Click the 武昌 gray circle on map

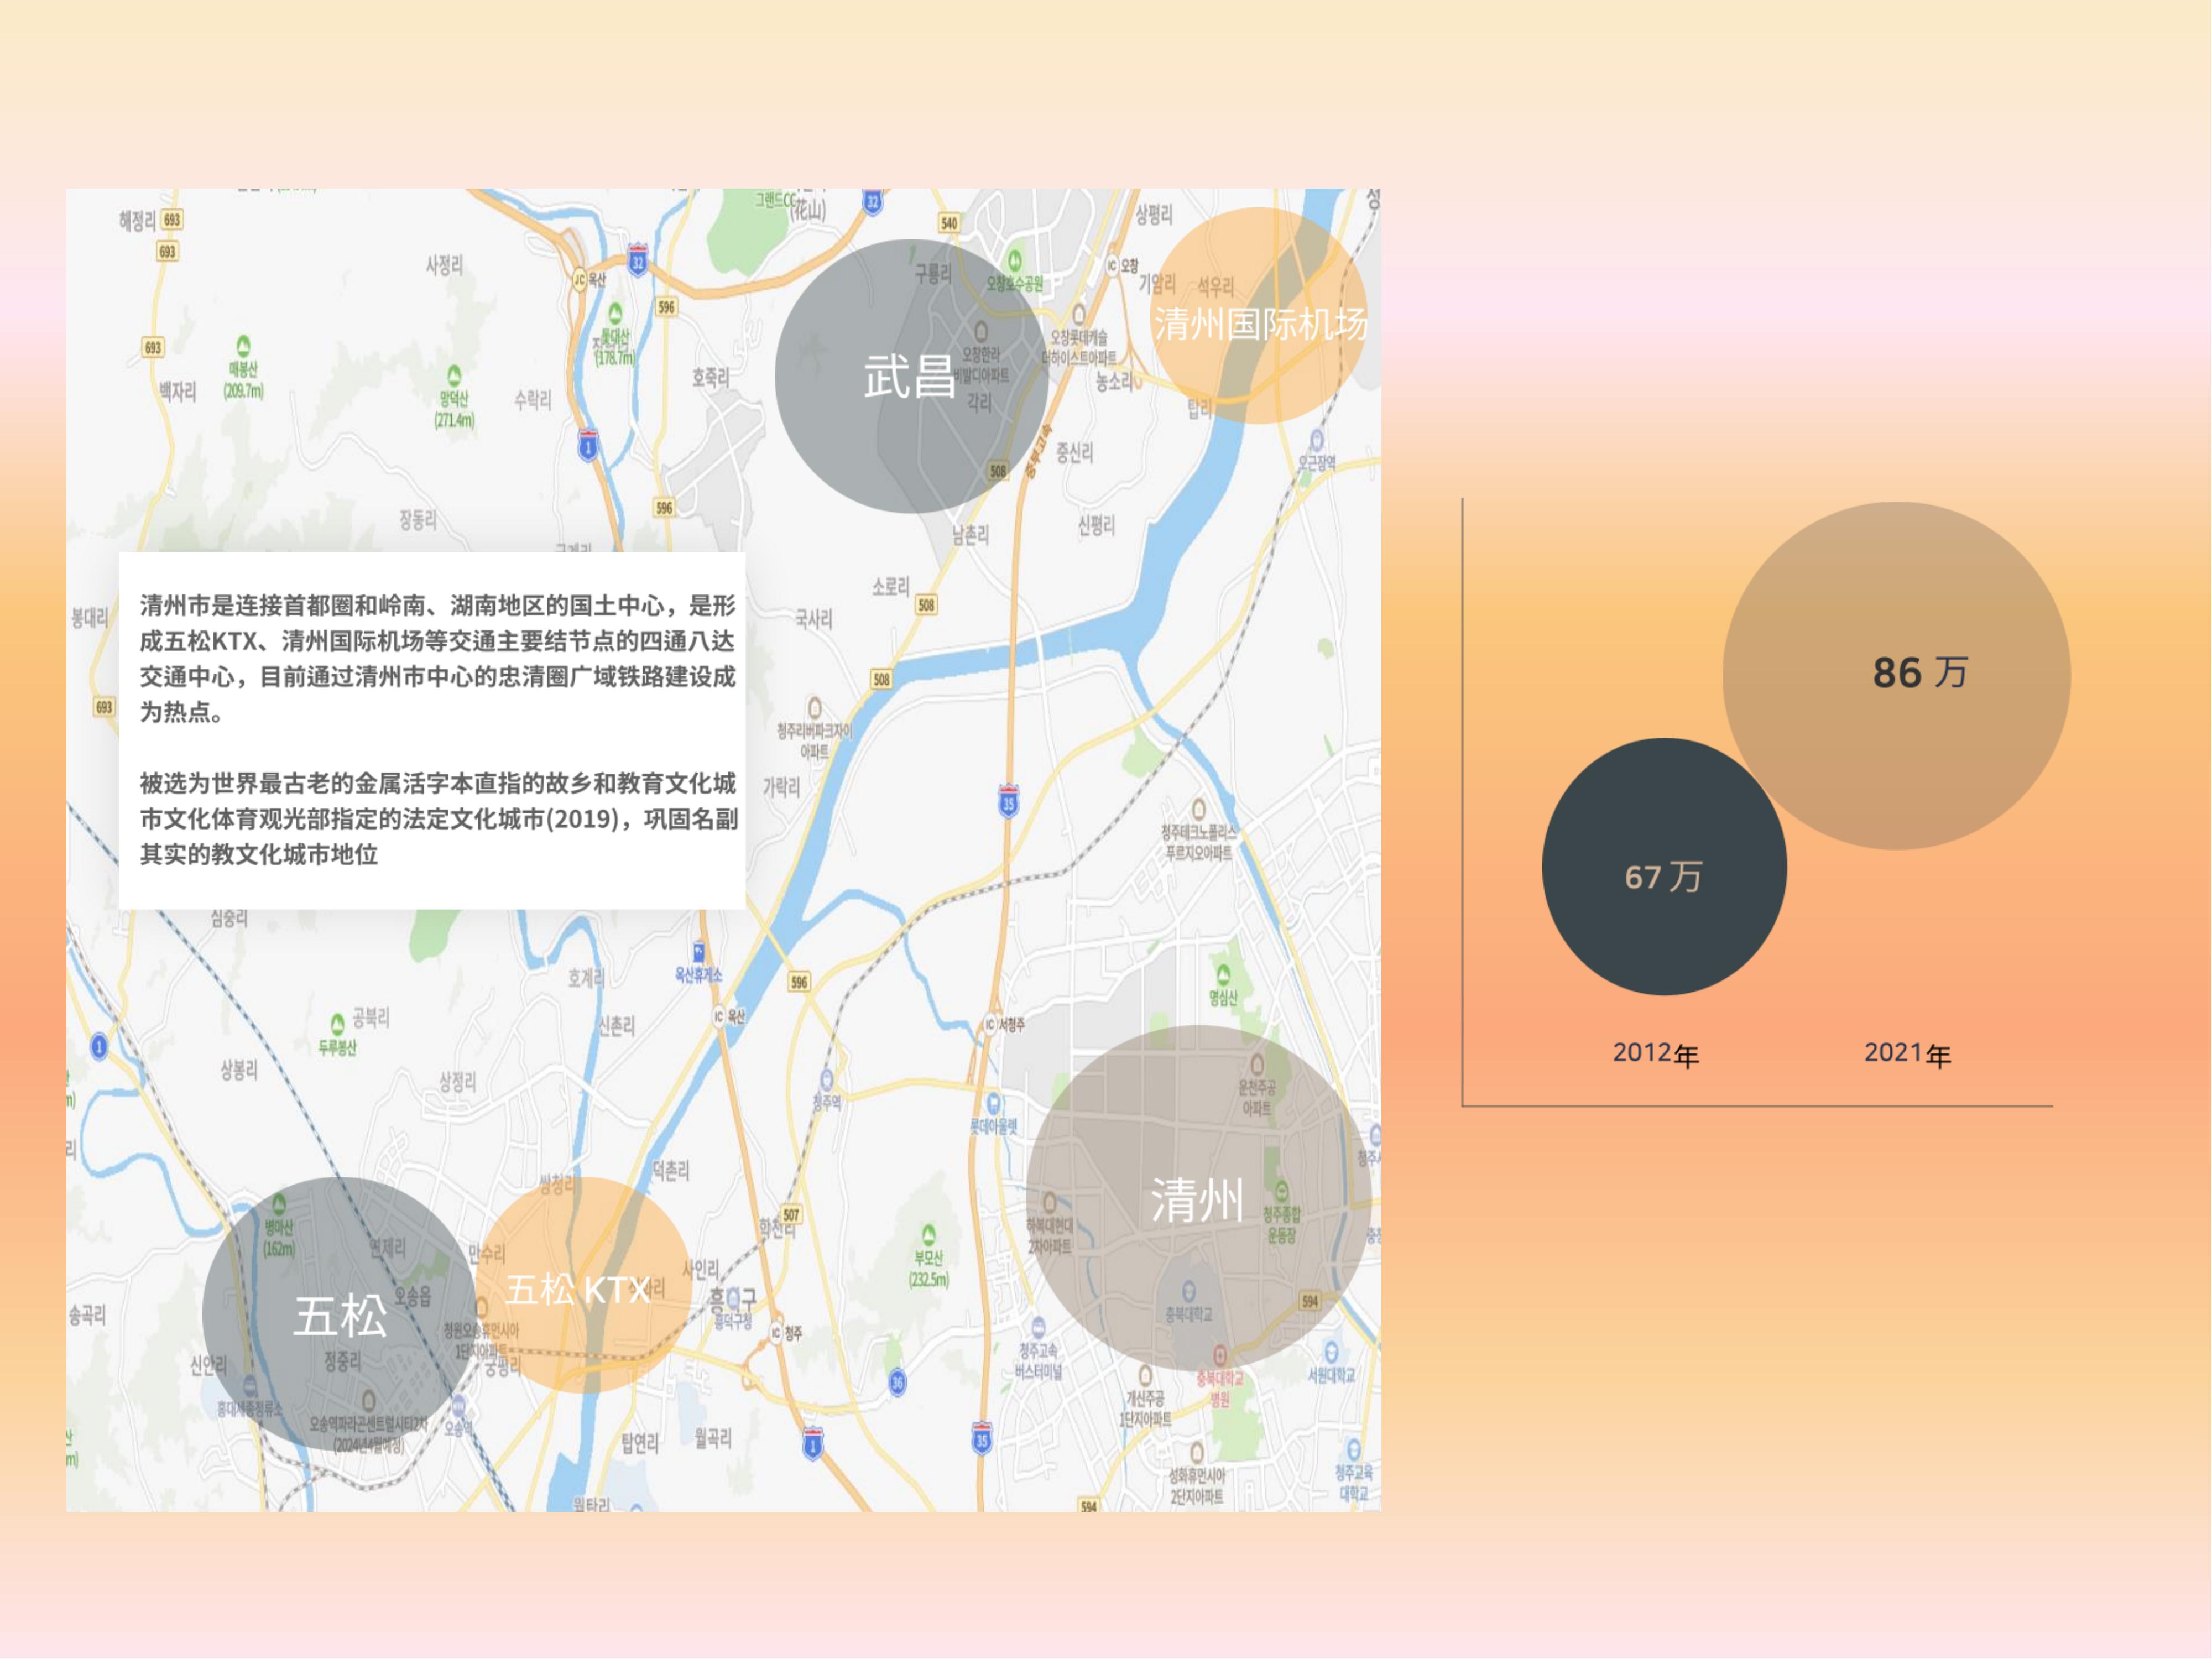pos(911,376)
